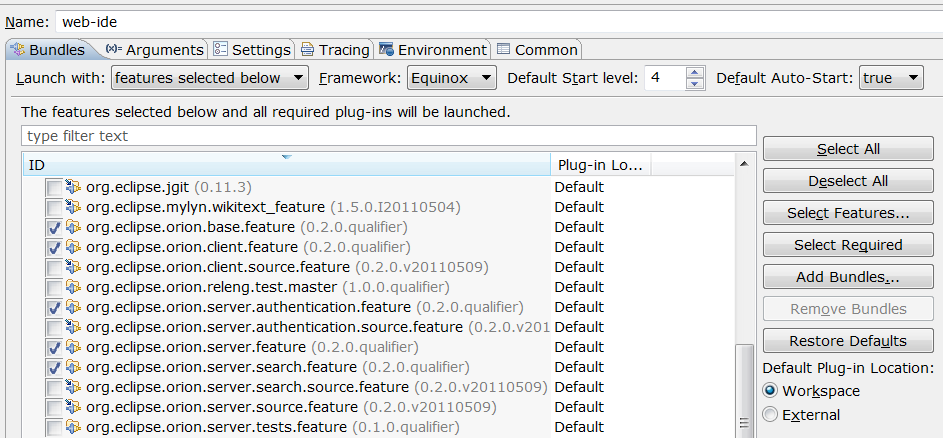
Task: Click the Name field containing web-ide
Action: (x=499, y=22)
